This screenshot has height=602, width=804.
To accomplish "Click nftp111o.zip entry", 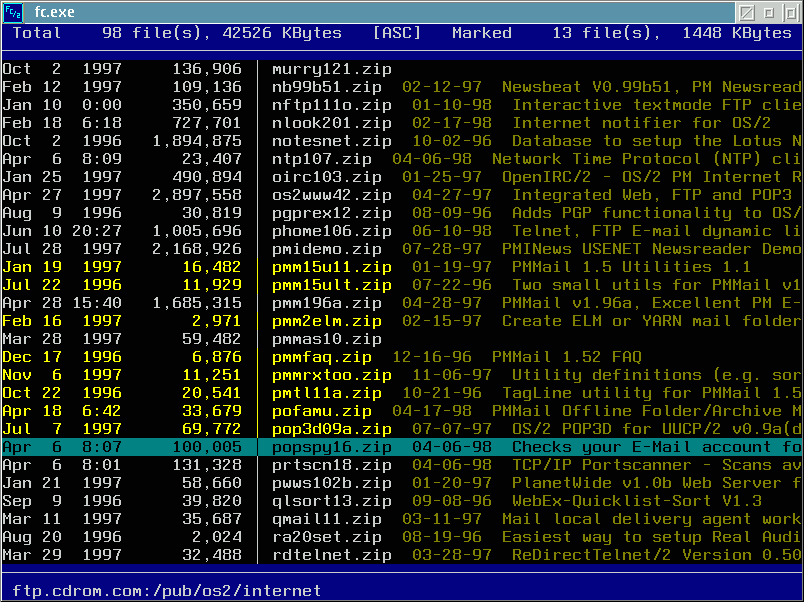I will point(332,105).
